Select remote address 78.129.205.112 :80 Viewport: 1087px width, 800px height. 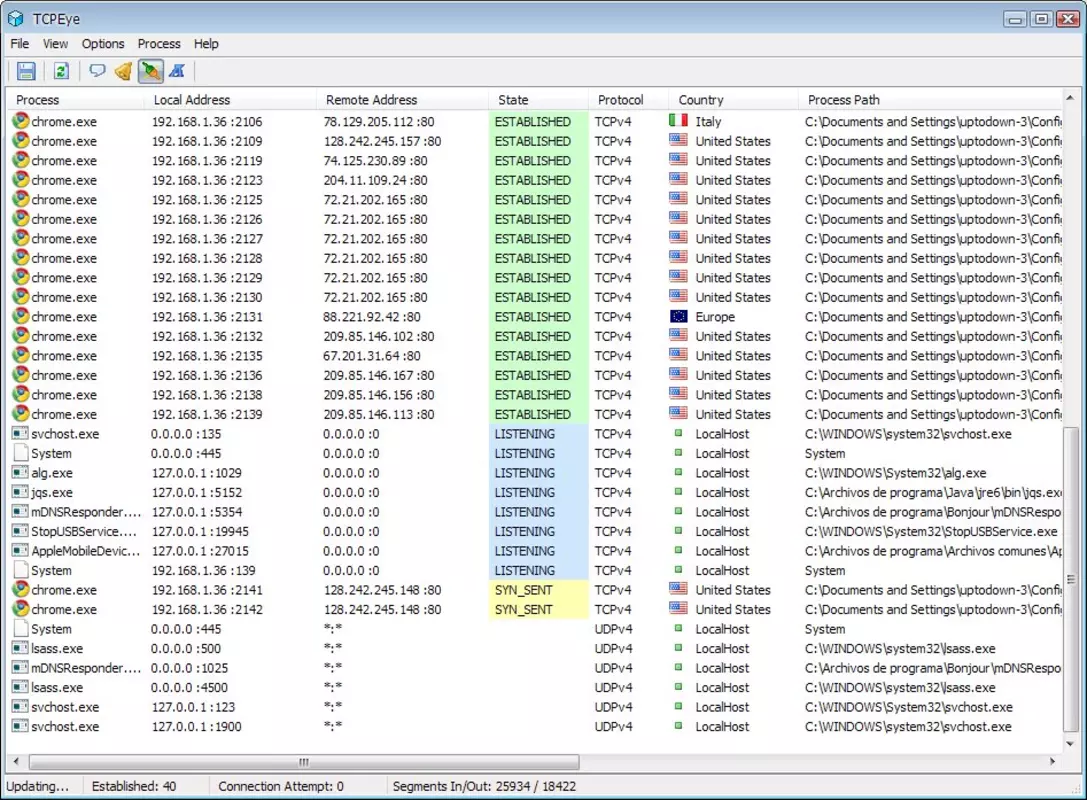pos(379,121)
